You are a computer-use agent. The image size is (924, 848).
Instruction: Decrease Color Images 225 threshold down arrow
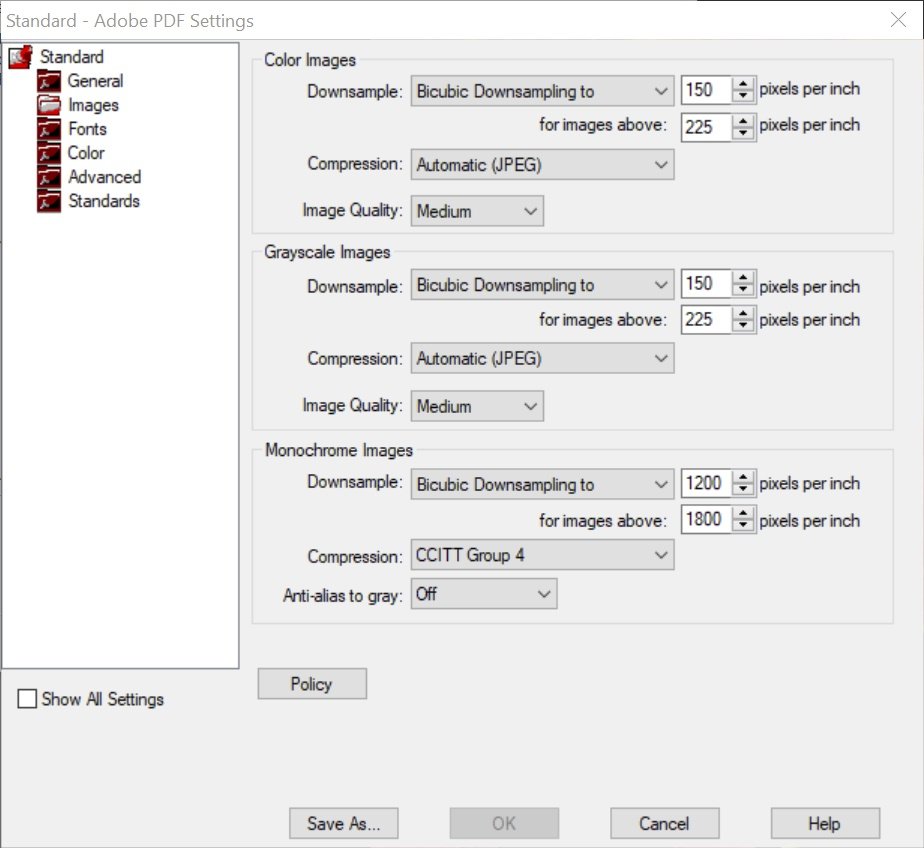point(744,133)
